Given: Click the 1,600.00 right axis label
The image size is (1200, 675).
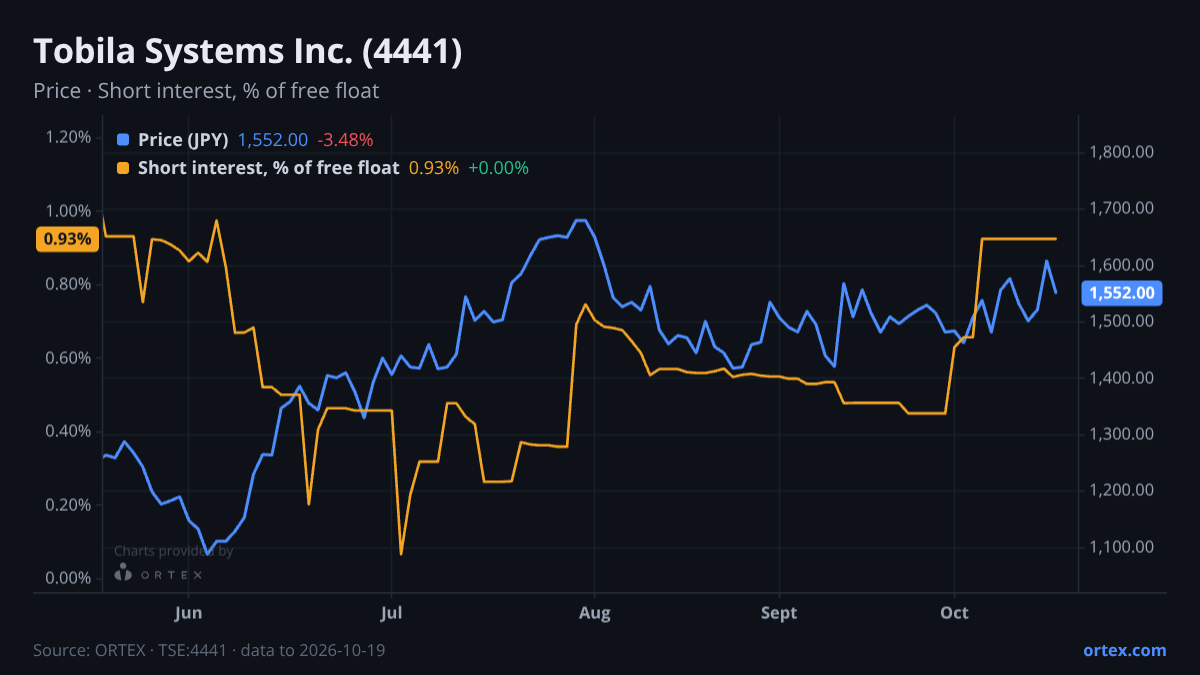Looking at the screenshot, I should 1122,265.
